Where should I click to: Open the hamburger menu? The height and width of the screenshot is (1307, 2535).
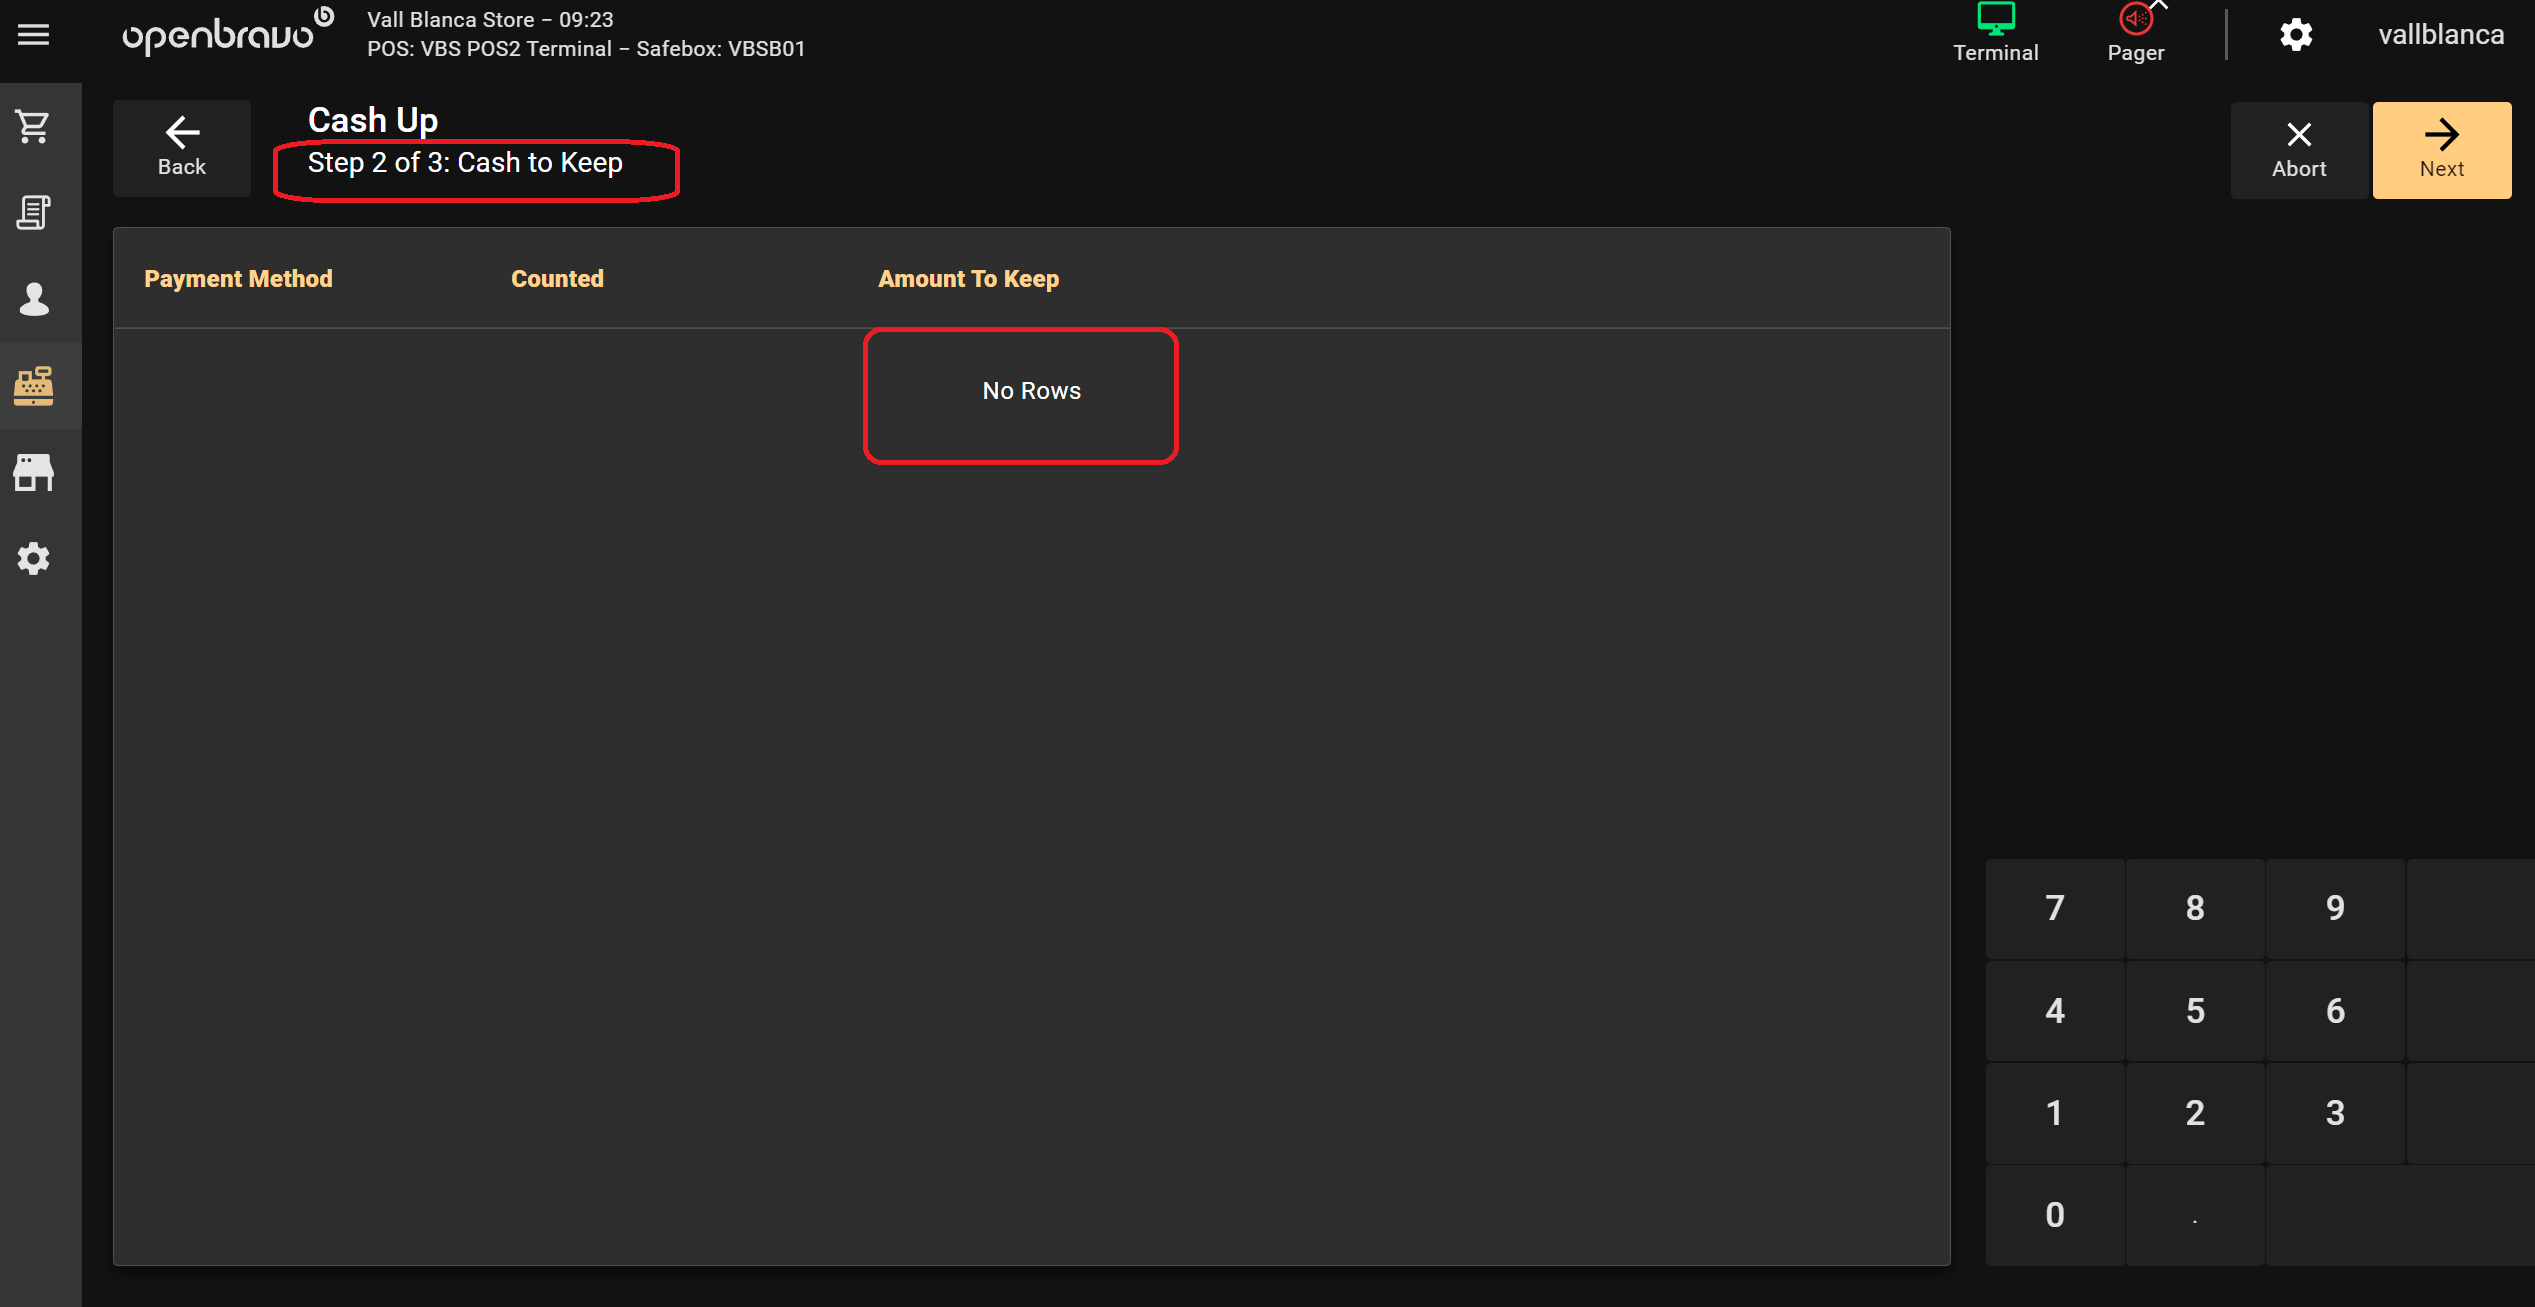[33, 35]
